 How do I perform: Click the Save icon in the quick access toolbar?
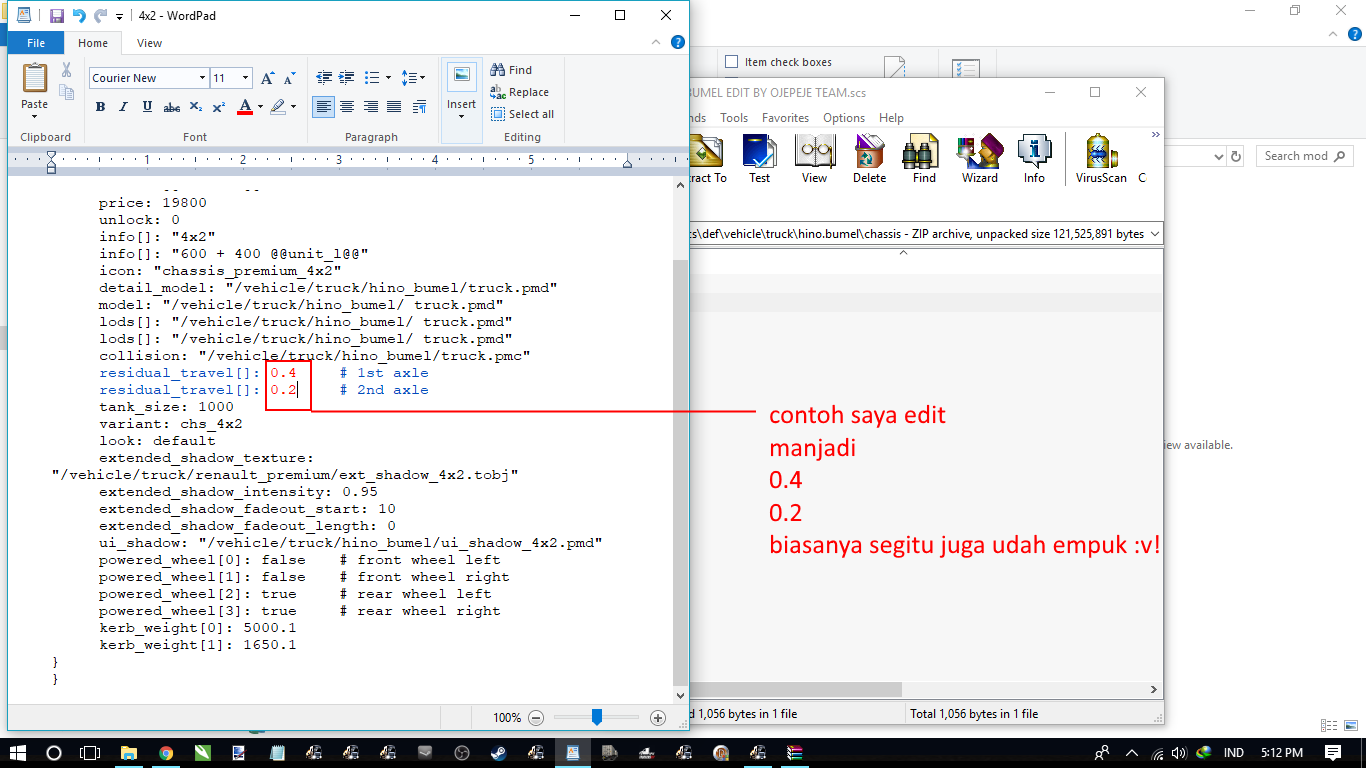pyautogui.click(x=56, y=16)
